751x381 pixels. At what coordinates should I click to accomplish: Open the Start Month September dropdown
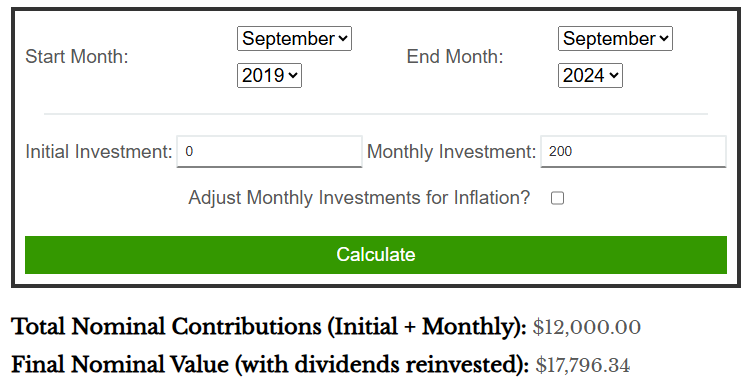[x=294, y=38]
